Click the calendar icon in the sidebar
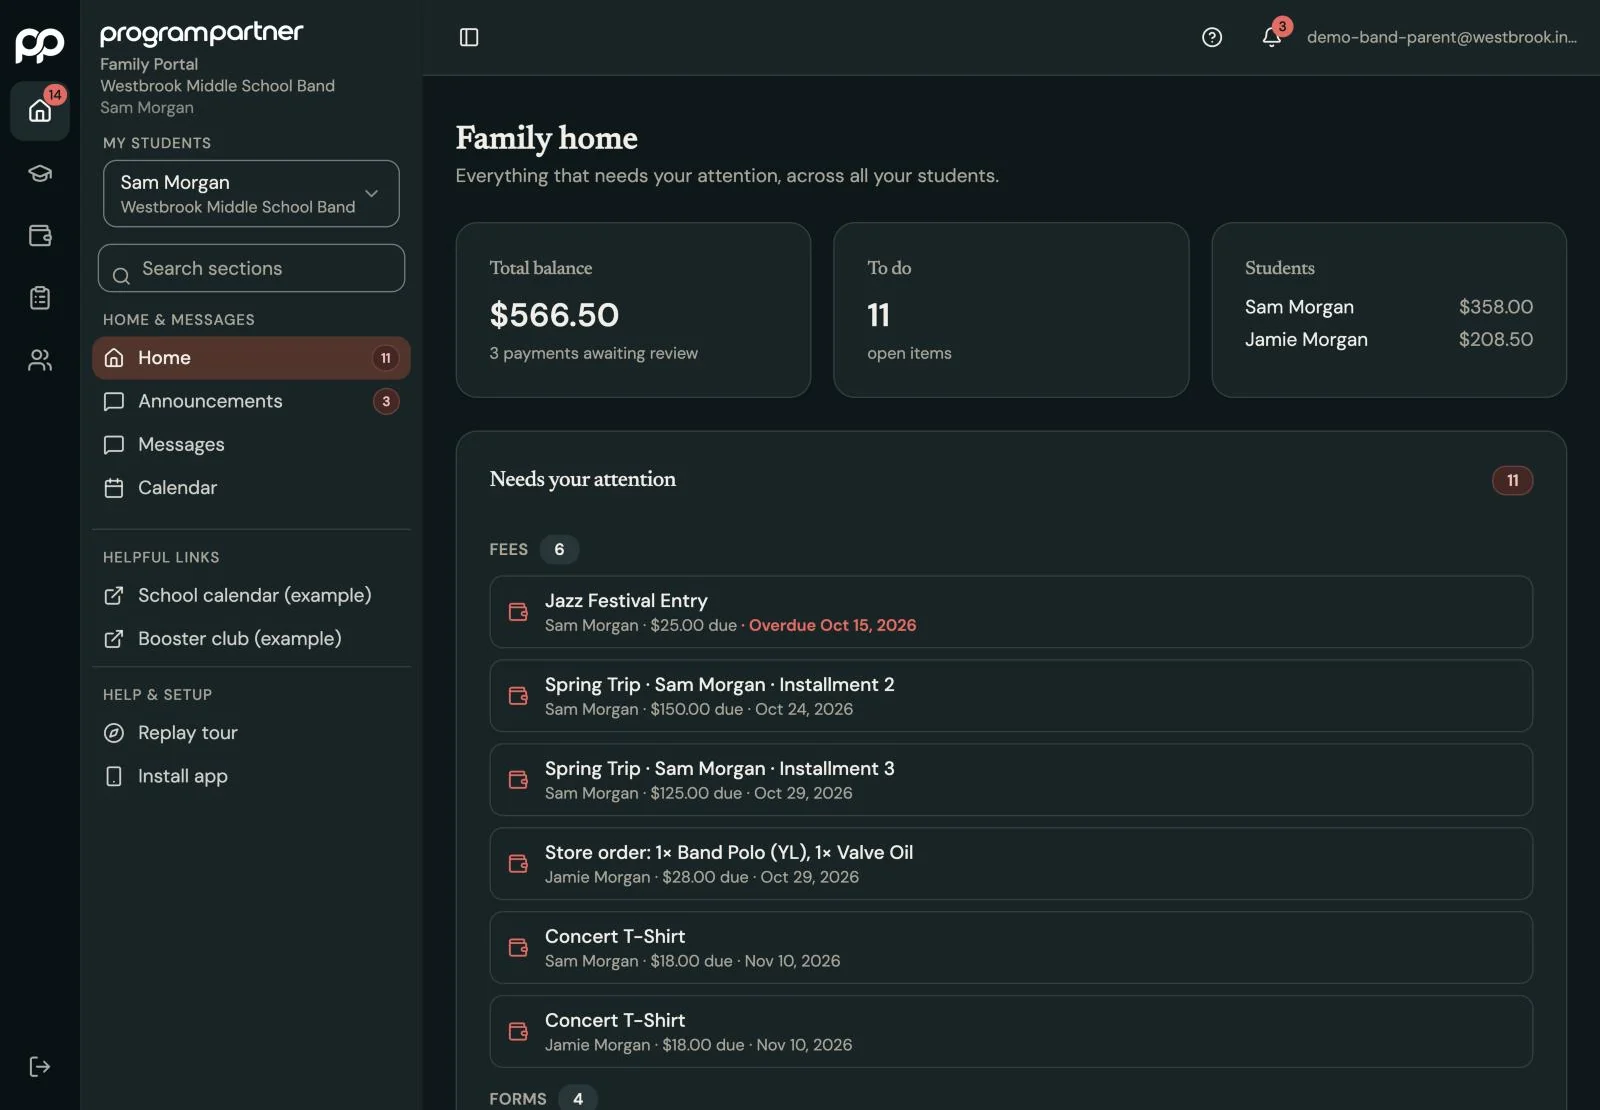Screen dimensions: 1600x1110 click(114, 488)
